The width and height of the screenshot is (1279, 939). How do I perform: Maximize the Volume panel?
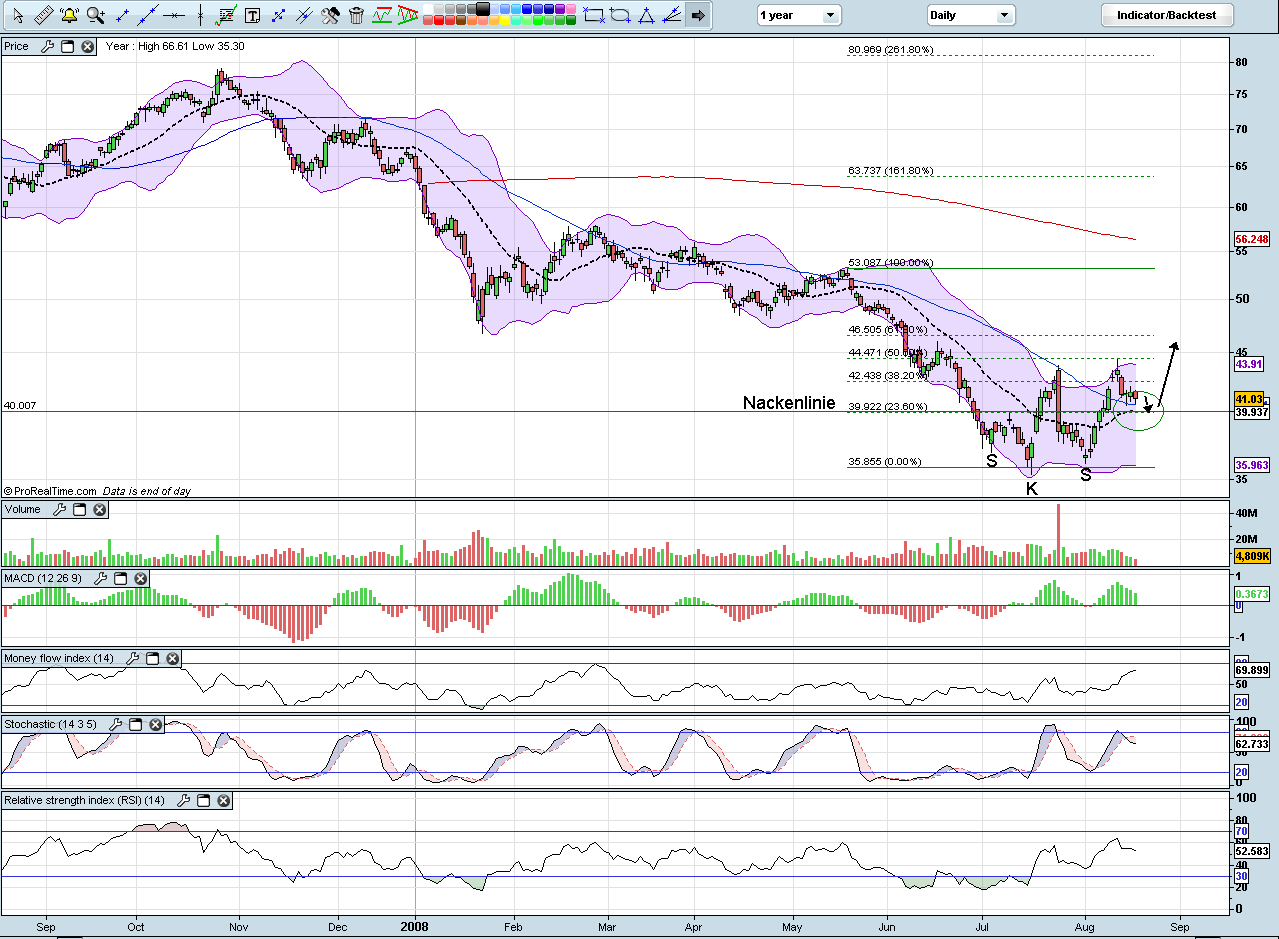point(79,509)
